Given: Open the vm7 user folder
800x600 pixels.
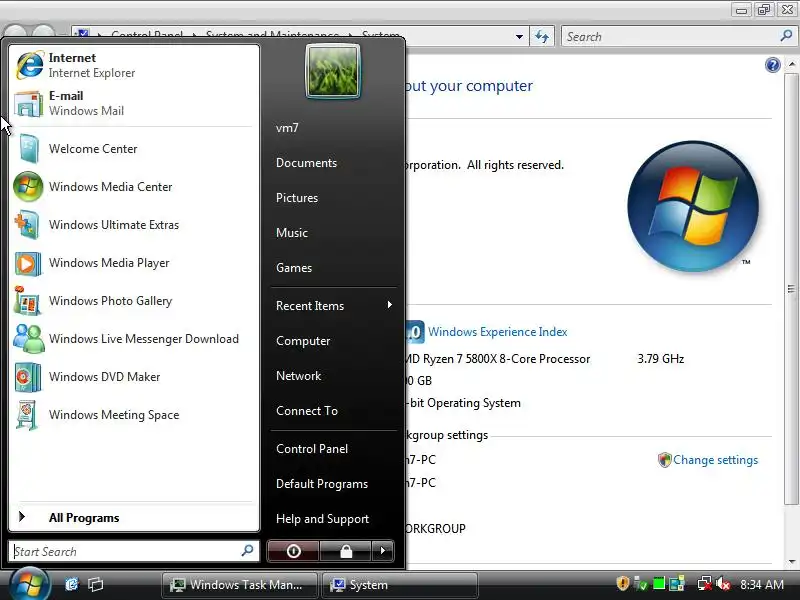Looking at the screenshot, I should pyautogui.click(x=287, y=128).
